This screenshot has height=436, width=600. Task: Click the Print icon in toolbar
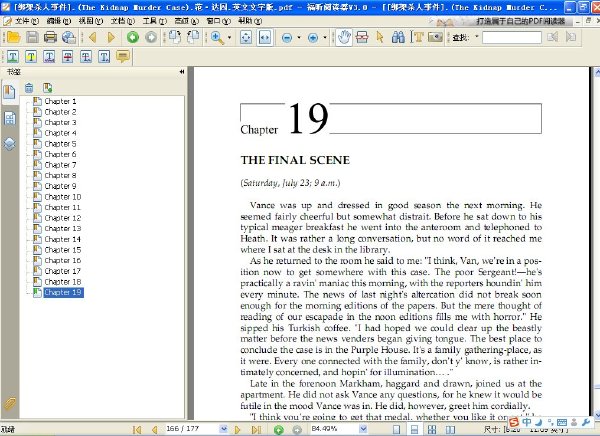tap(50, 37)
